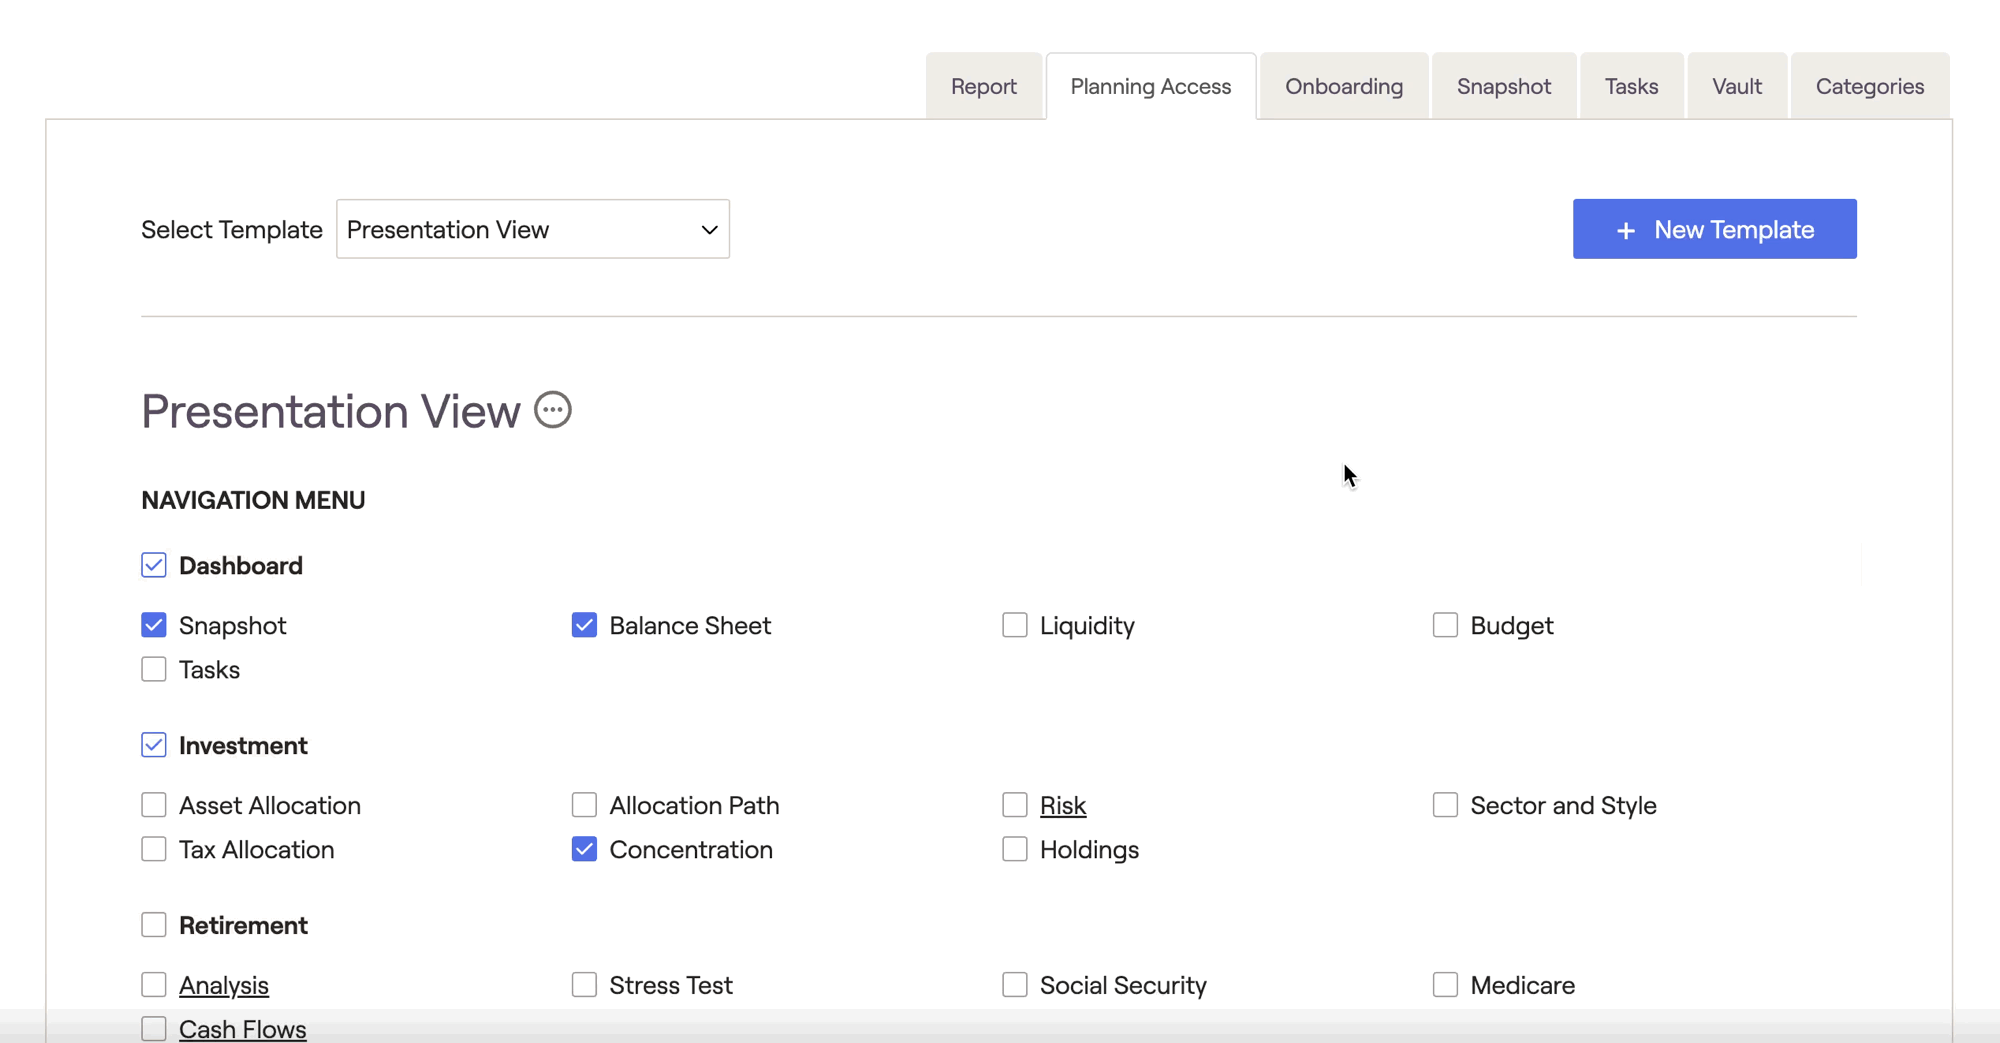This screenshot has width=2000, height=1043.
Task: Select the Categories tab
Action: [x=1869, y=87]
